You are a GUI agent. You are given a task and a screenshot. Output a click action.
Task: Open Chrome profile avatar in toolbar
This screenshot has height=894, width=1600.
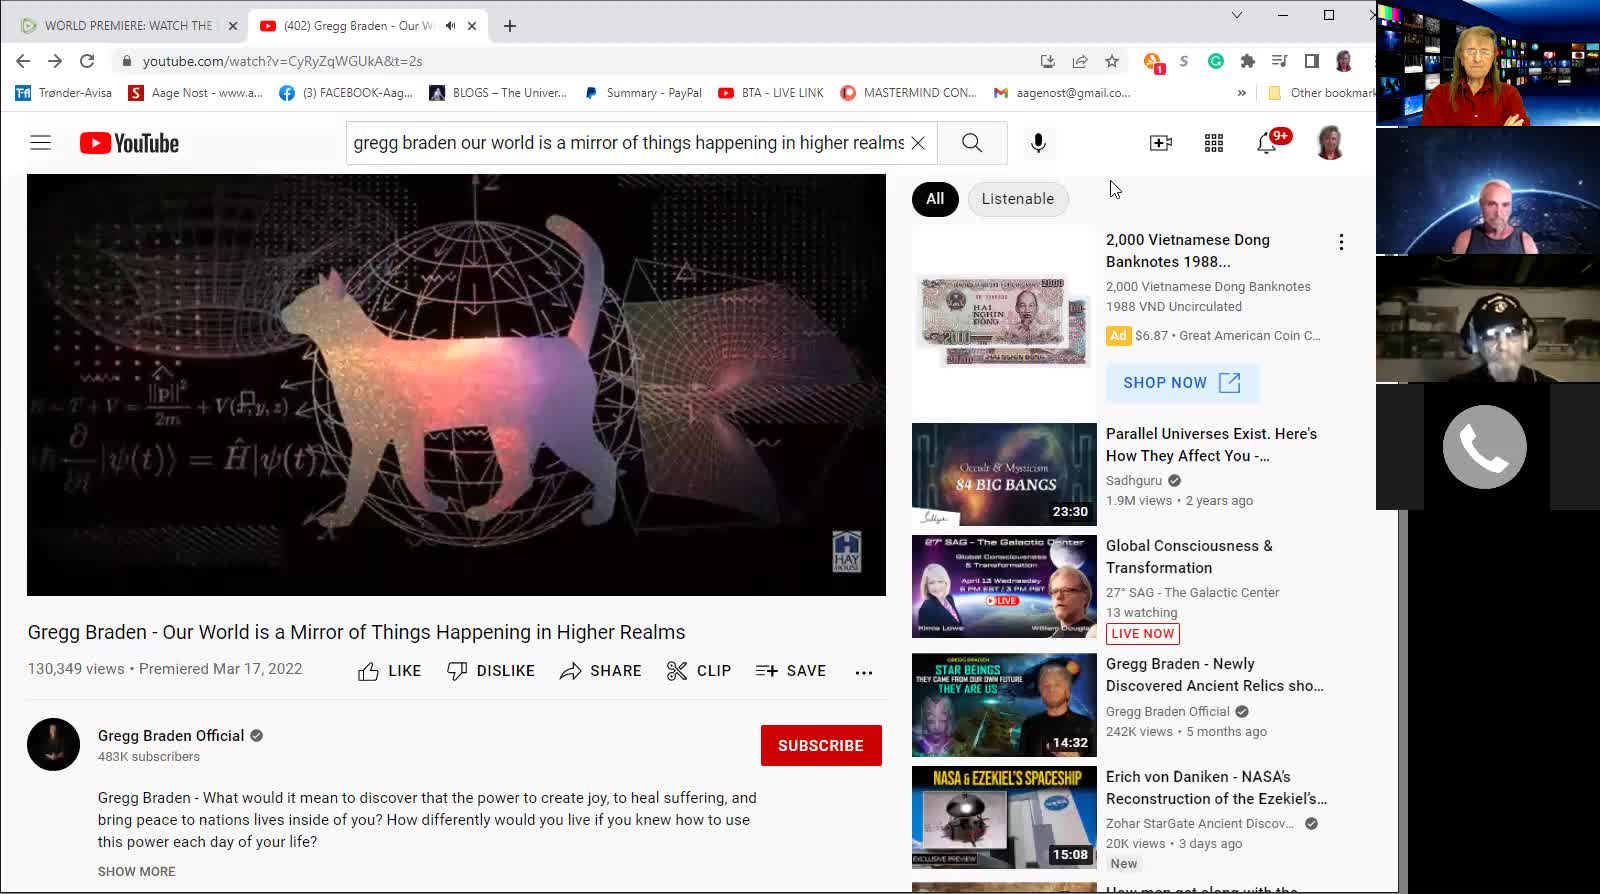(1344, 61)
